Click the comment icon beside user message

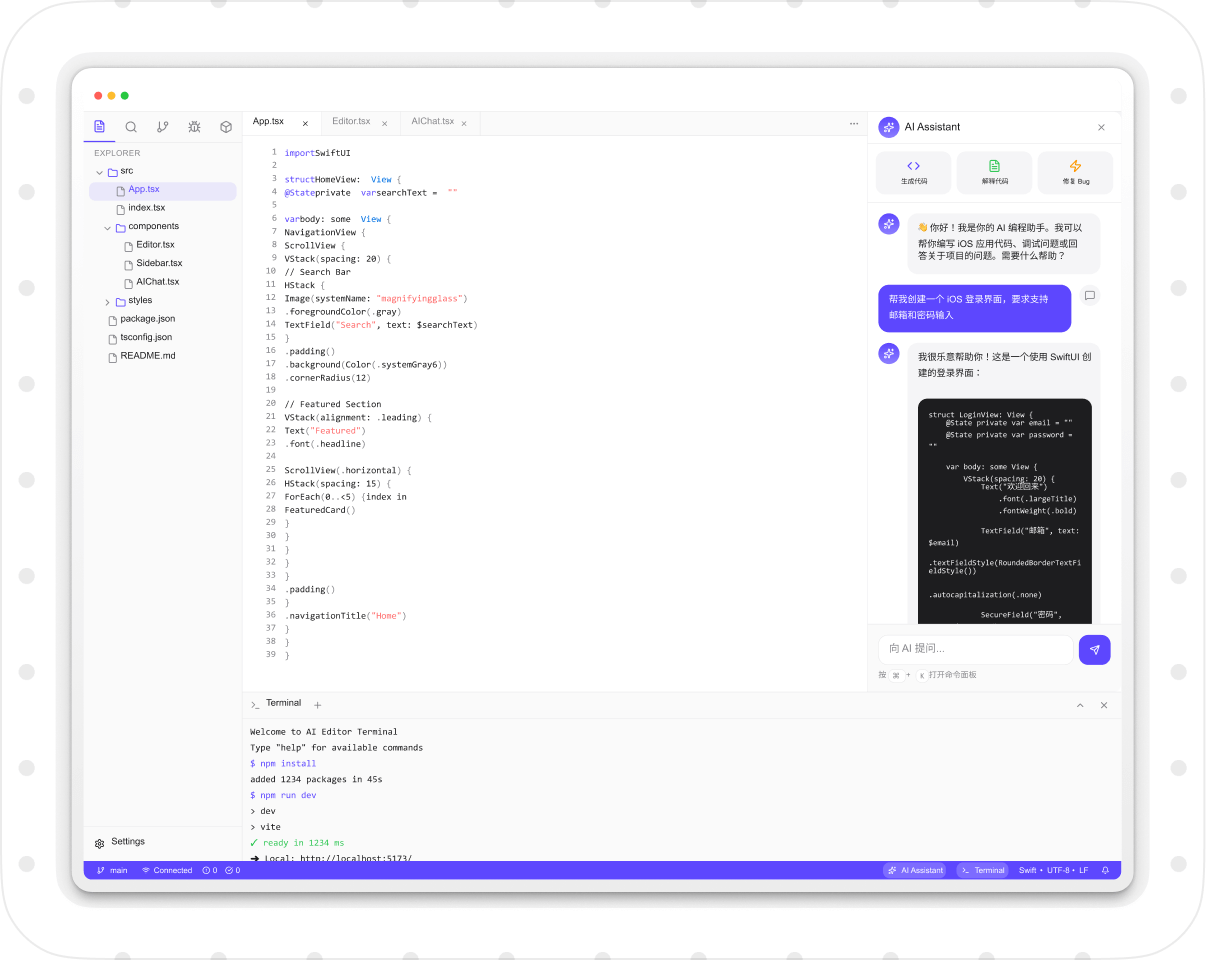coord(1090,296)
